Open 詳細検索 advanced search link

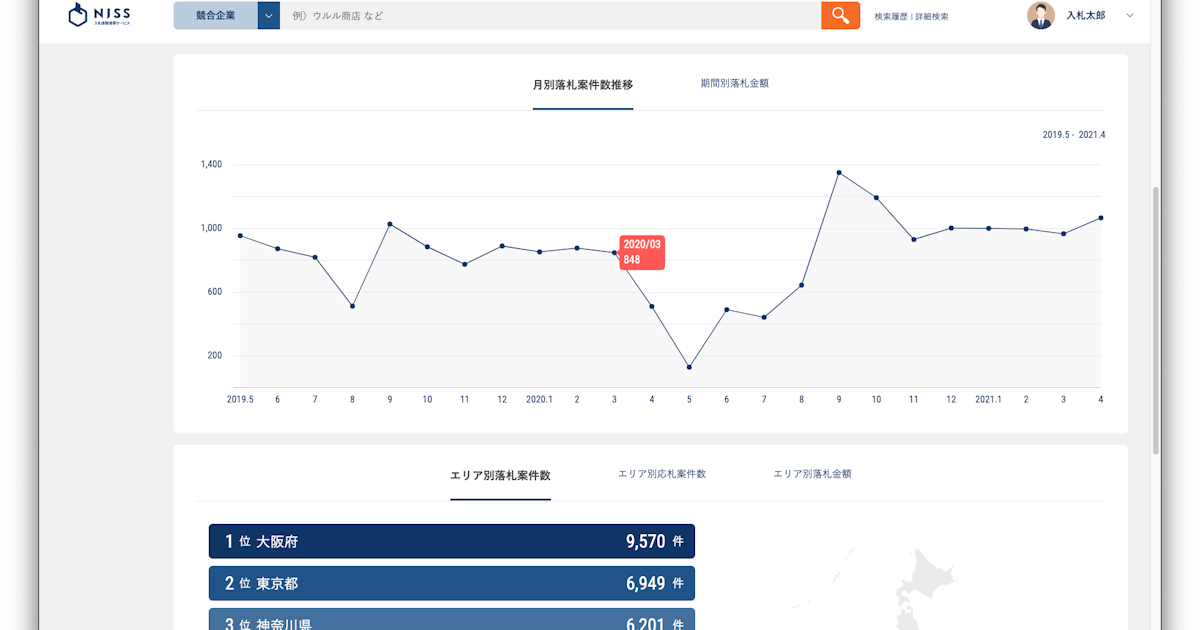point(932,16)
